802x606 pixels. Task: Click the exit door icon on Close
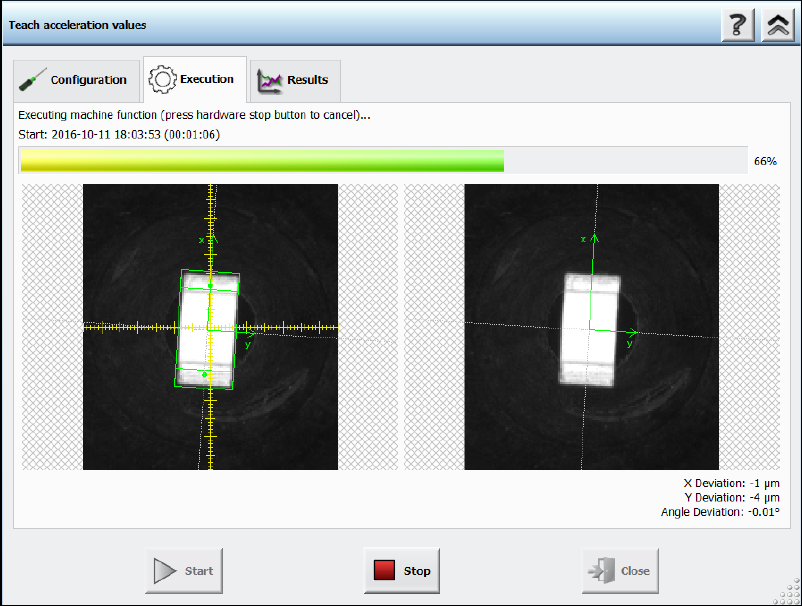(x=601, y=571)
